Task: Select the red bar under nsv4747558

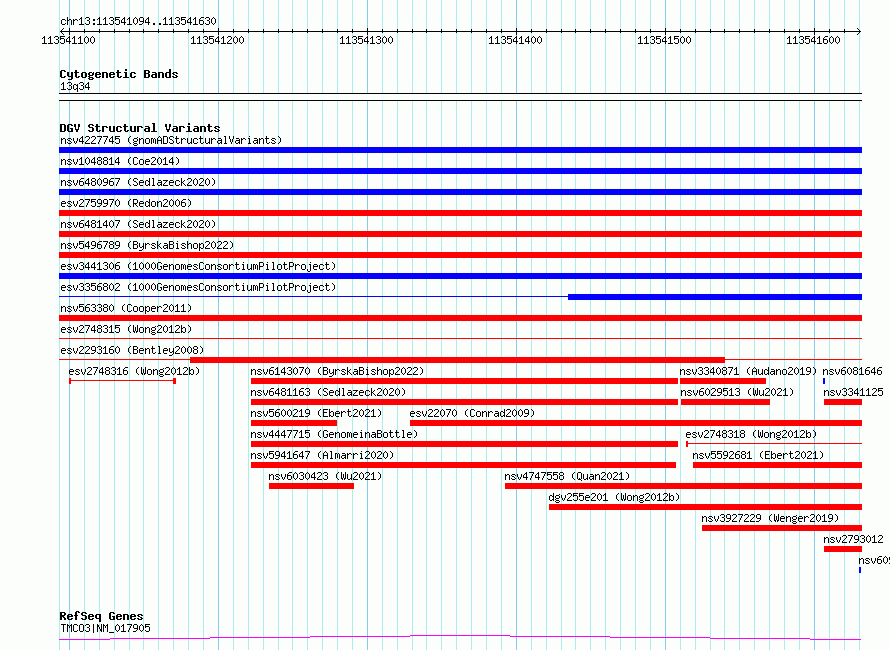Action: 683,486
